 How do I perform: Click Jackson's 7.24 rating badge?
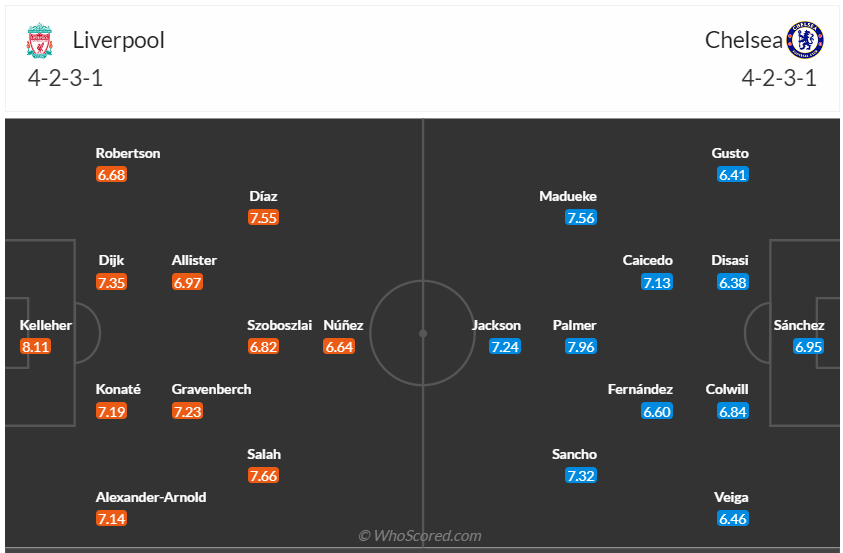(504, 347)
